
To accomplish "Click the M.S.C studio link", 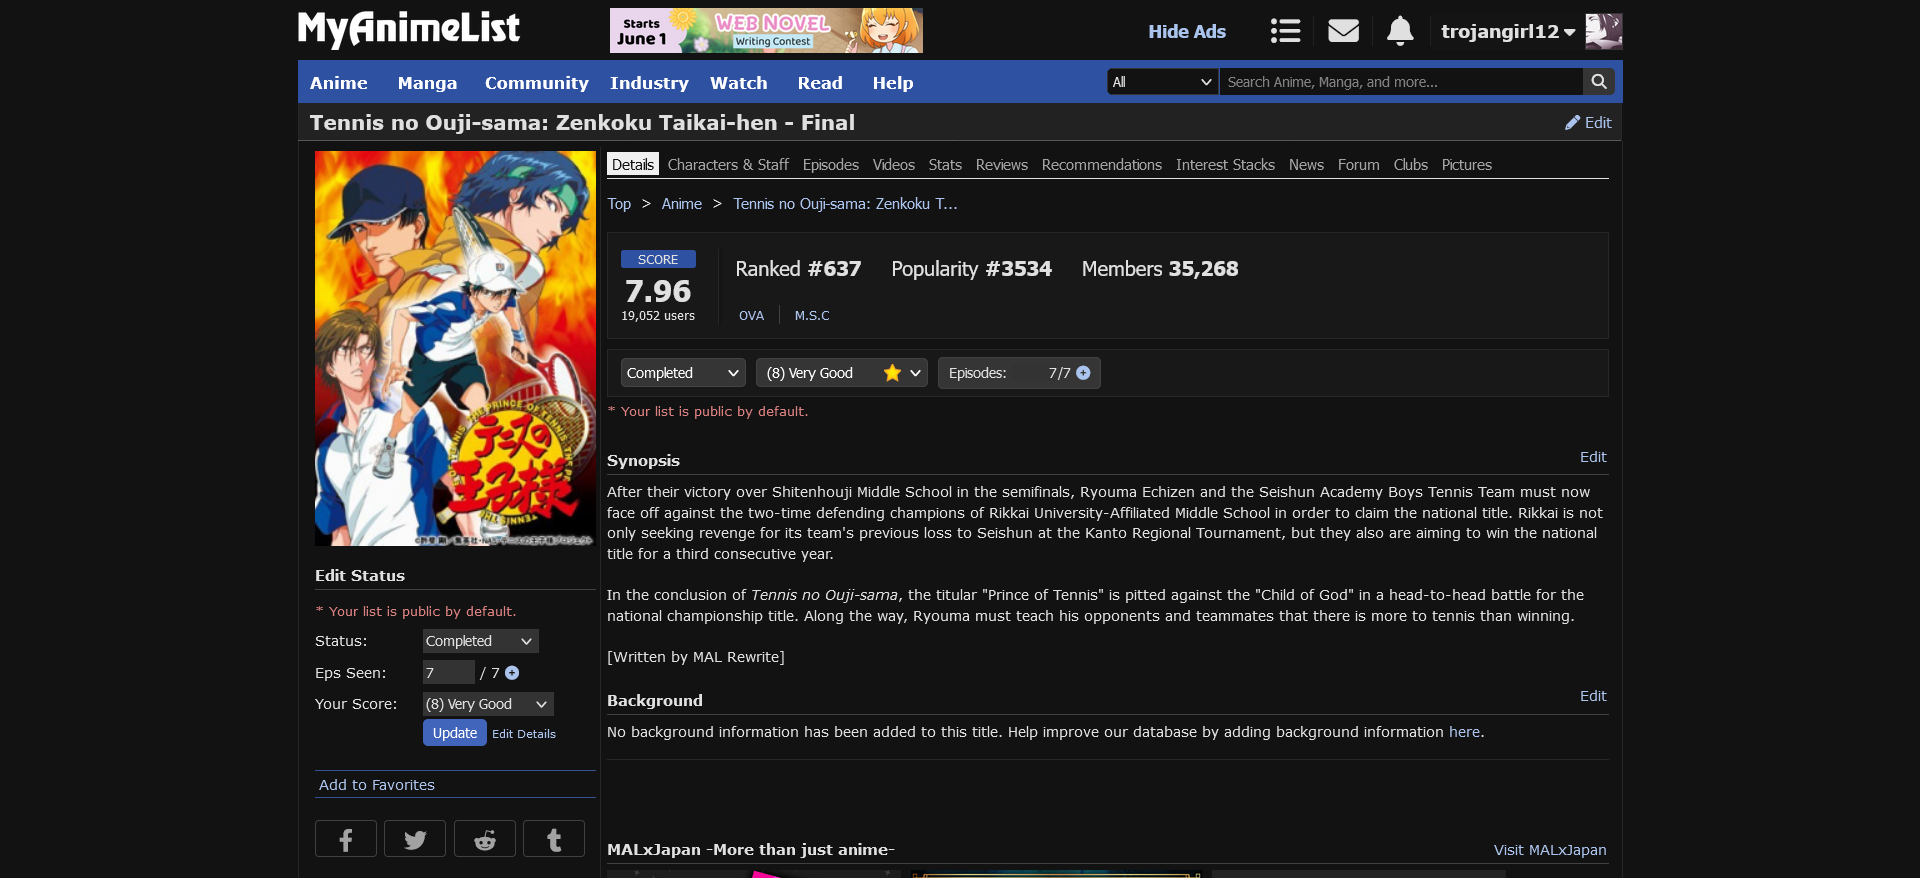I will pos(812,316).
